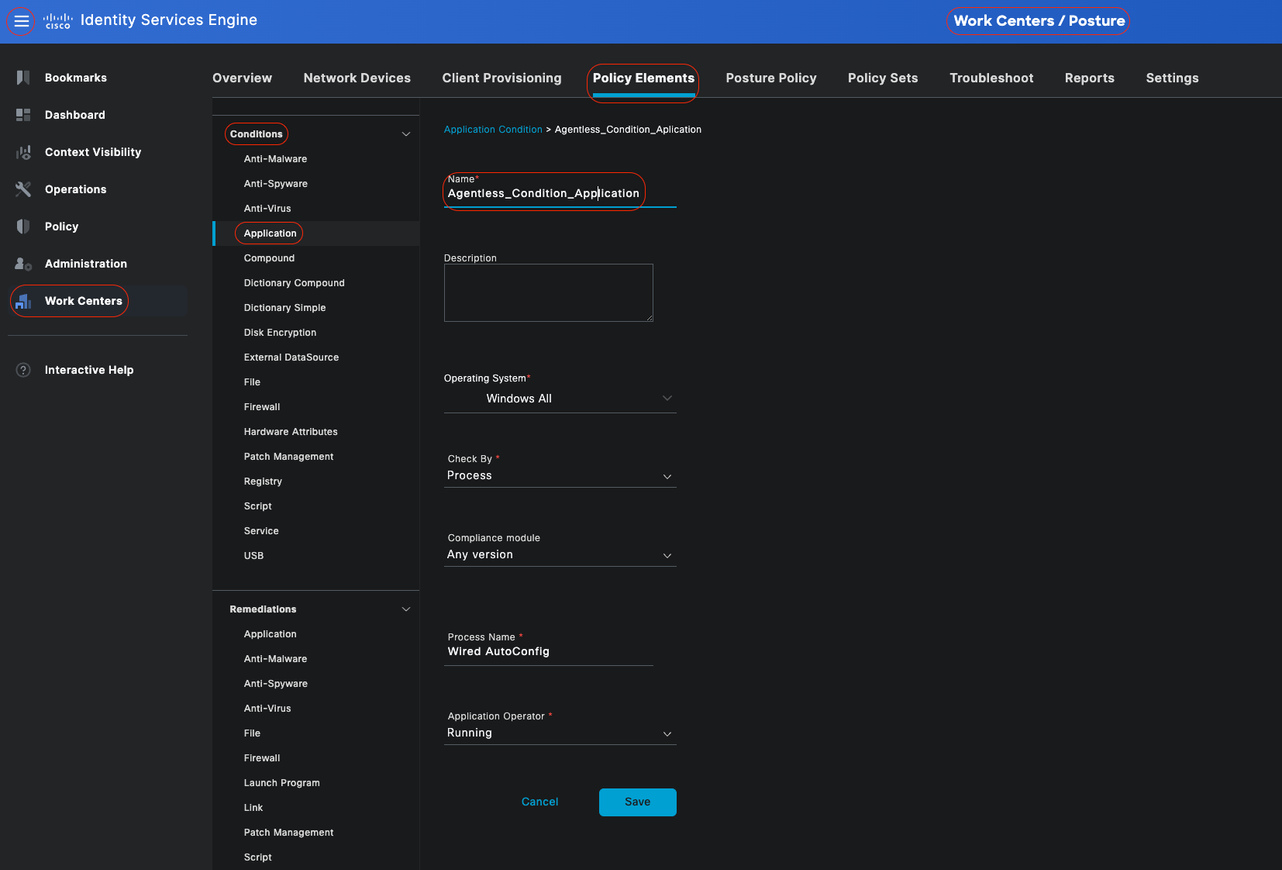The width and height of the screenshot is (1282, 870).
Task: Select the Policy Elements tab
Action: pos(643,78)
